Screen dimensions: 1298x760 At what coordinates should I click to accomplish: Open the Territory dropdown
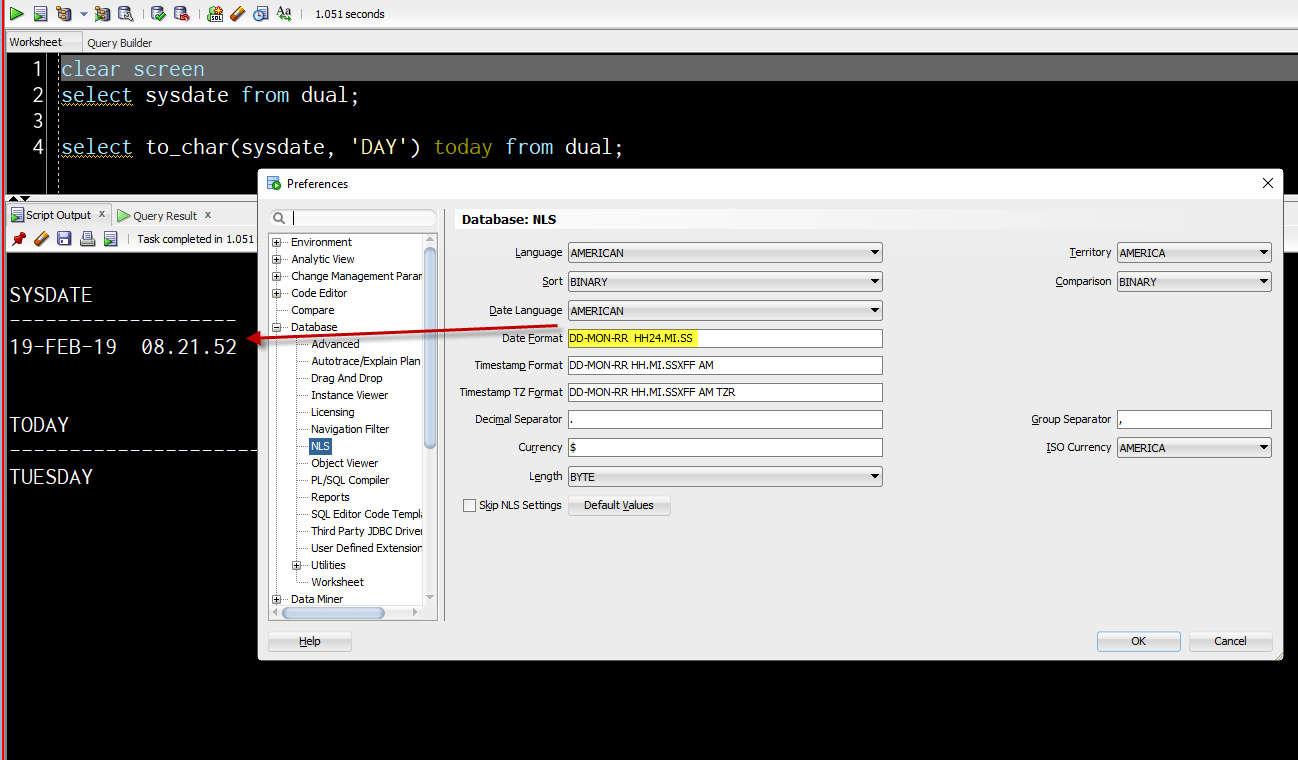(x=1194, y=253)
